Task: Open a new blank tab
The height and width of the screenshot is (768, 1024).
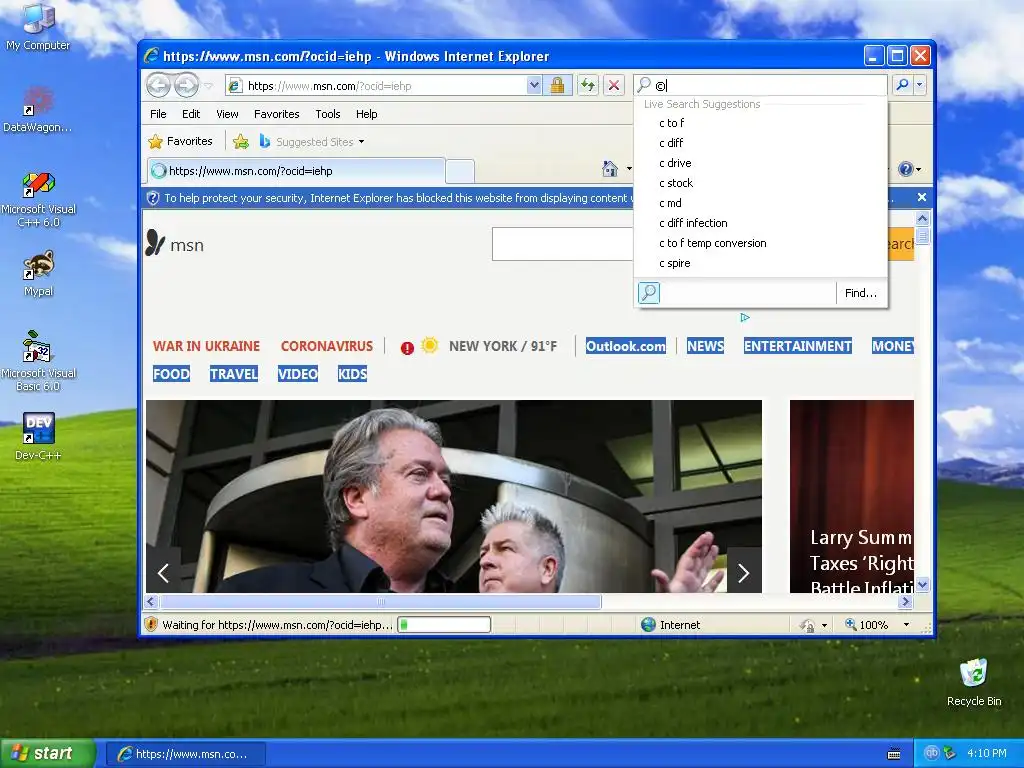Action: click(460, 172)
